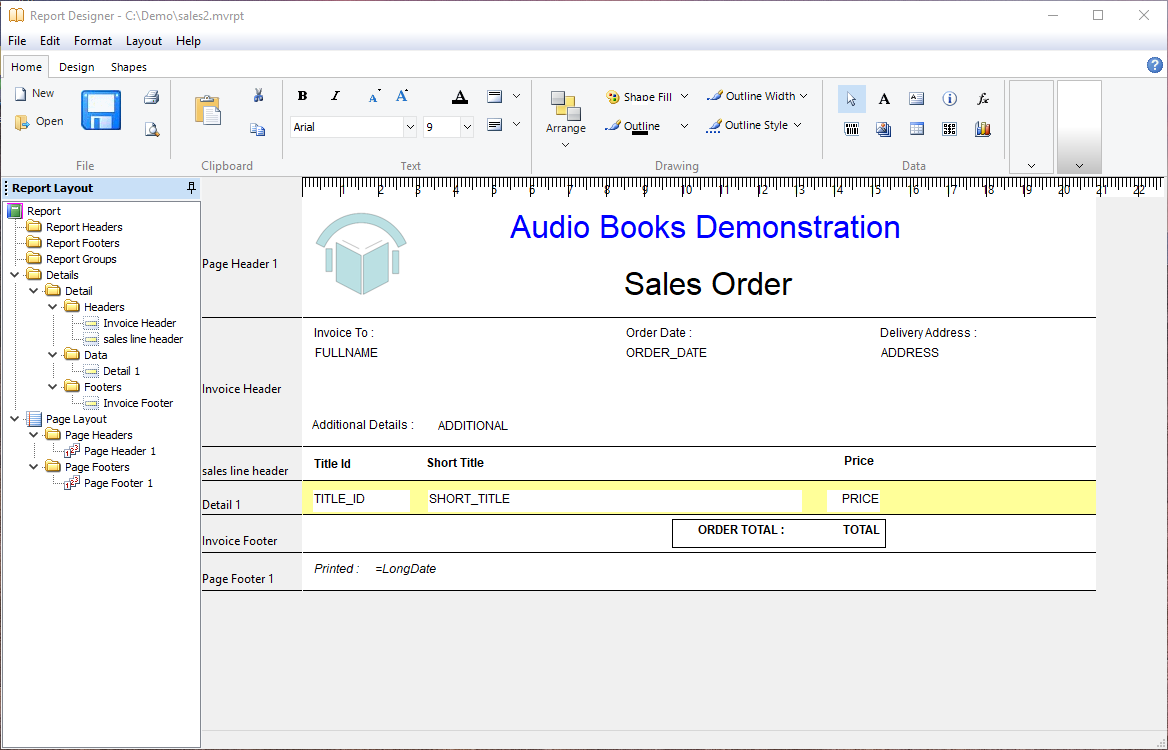Toggle bold formatting
The image size is (1168, 750).
point(303,96)
